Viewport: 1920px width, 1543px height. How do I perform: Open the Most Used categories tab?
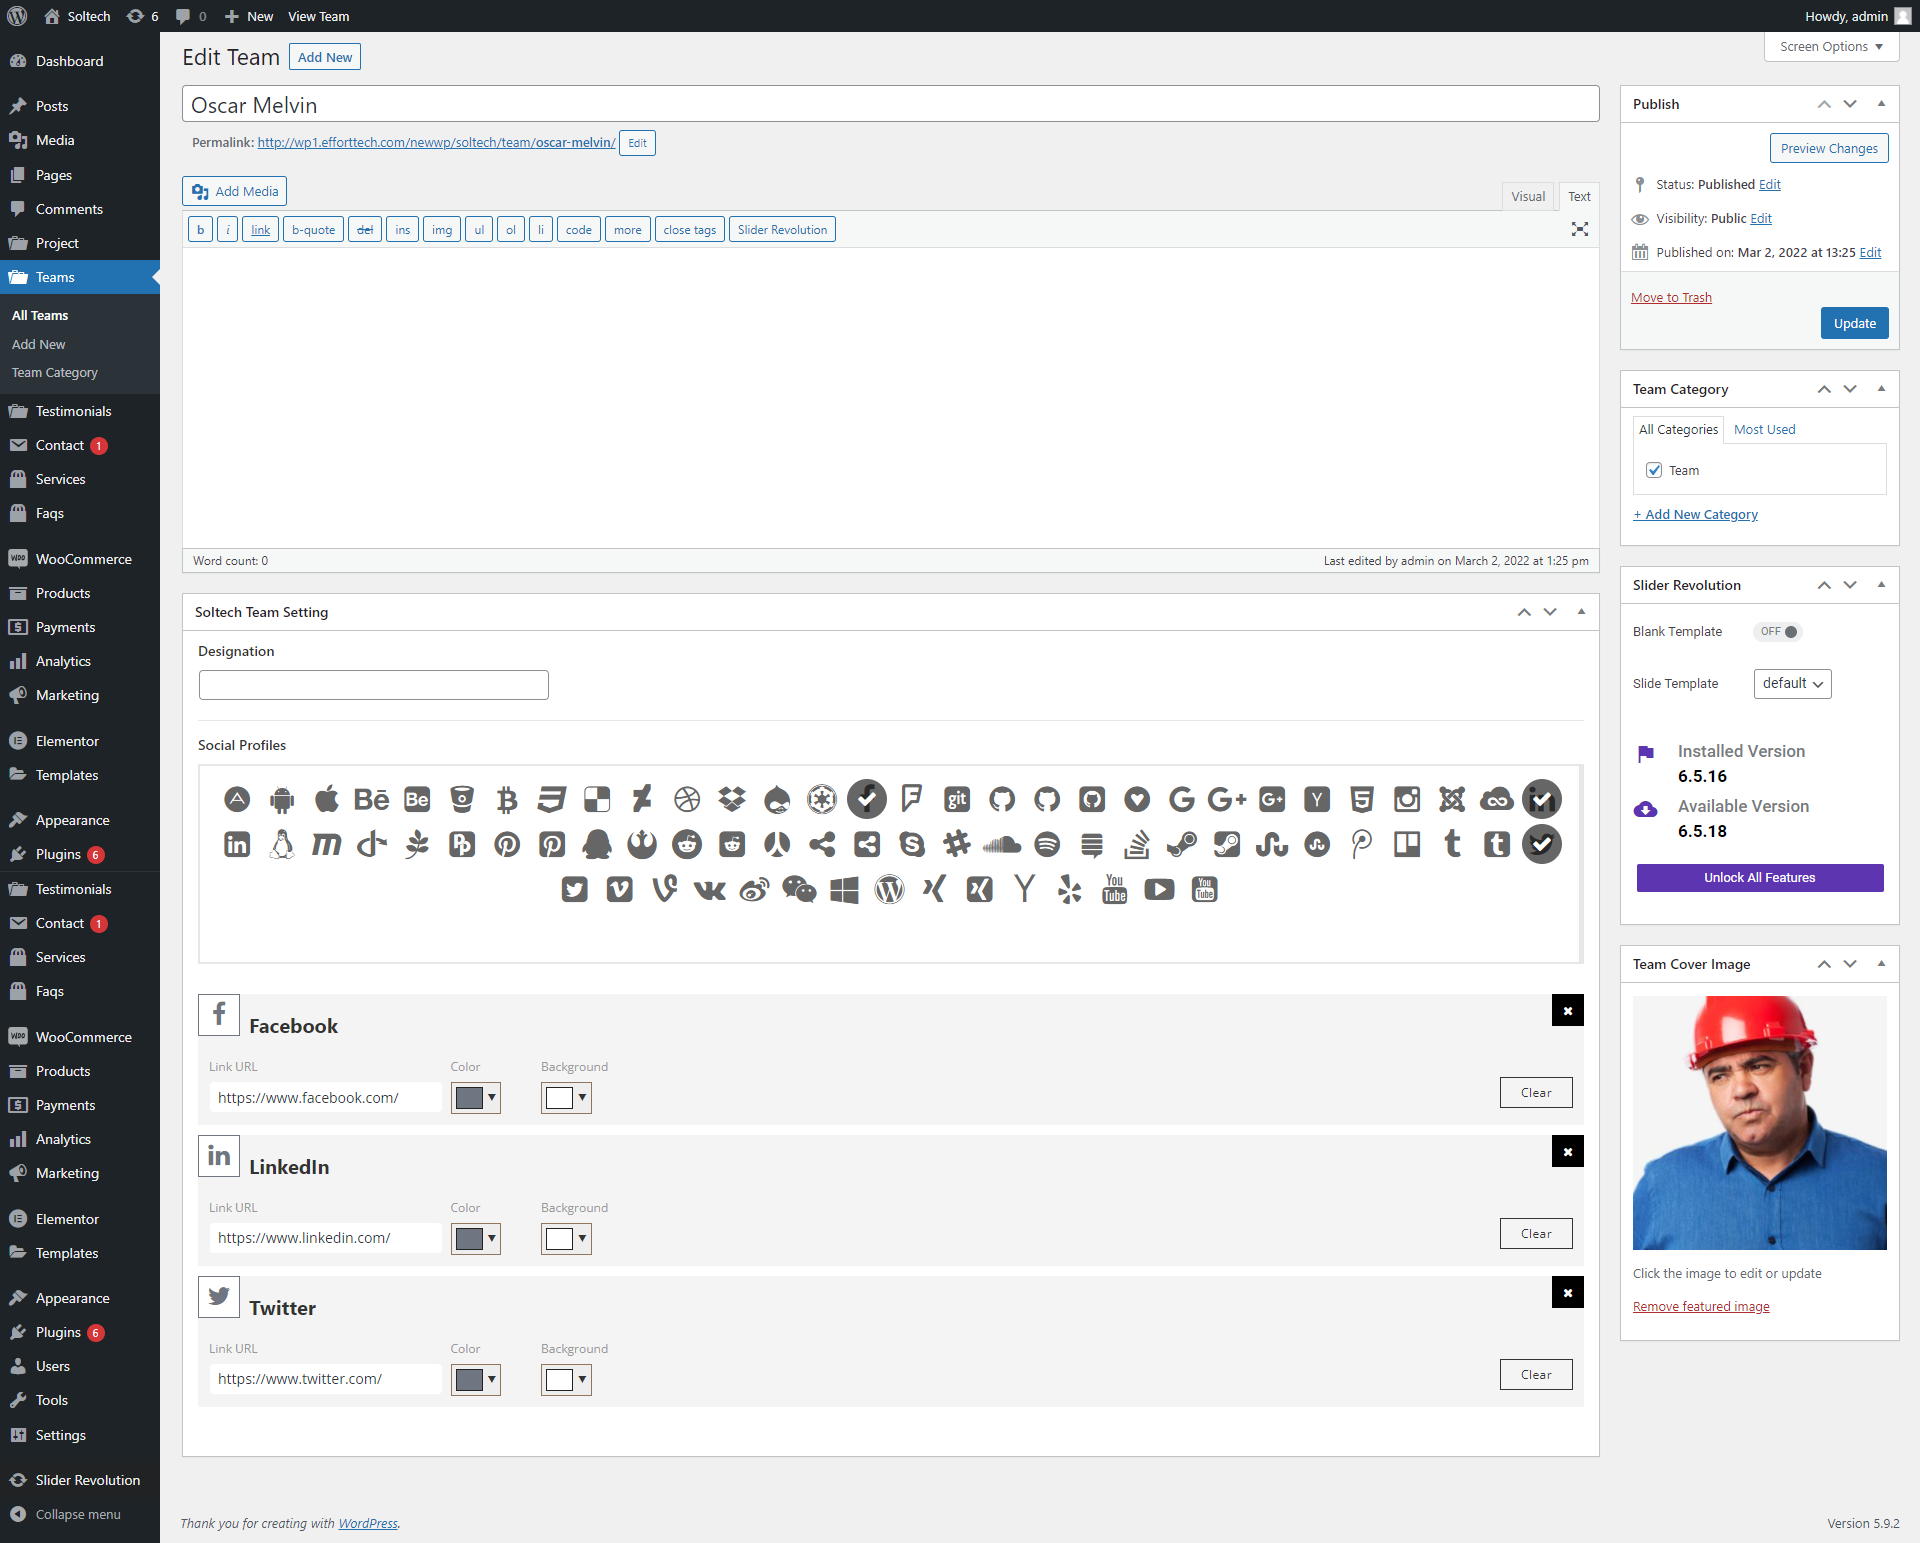pyautogui.click(x=1764, y=429)
